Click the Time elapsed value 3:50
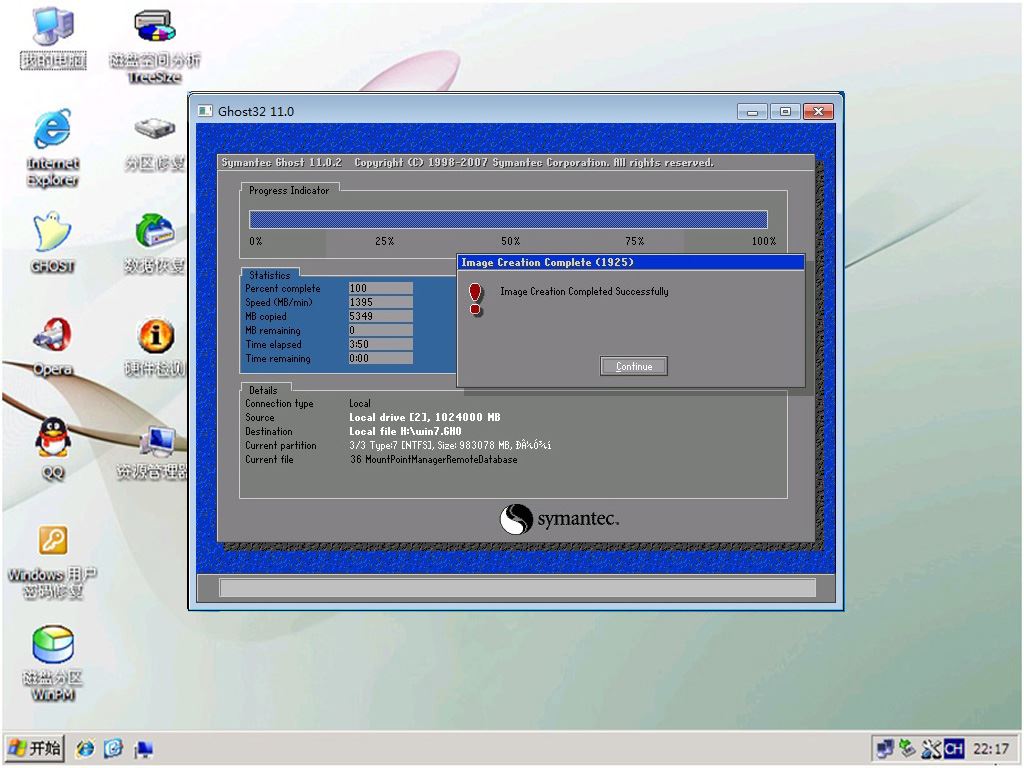1024x768 pixels. point(380,344)
